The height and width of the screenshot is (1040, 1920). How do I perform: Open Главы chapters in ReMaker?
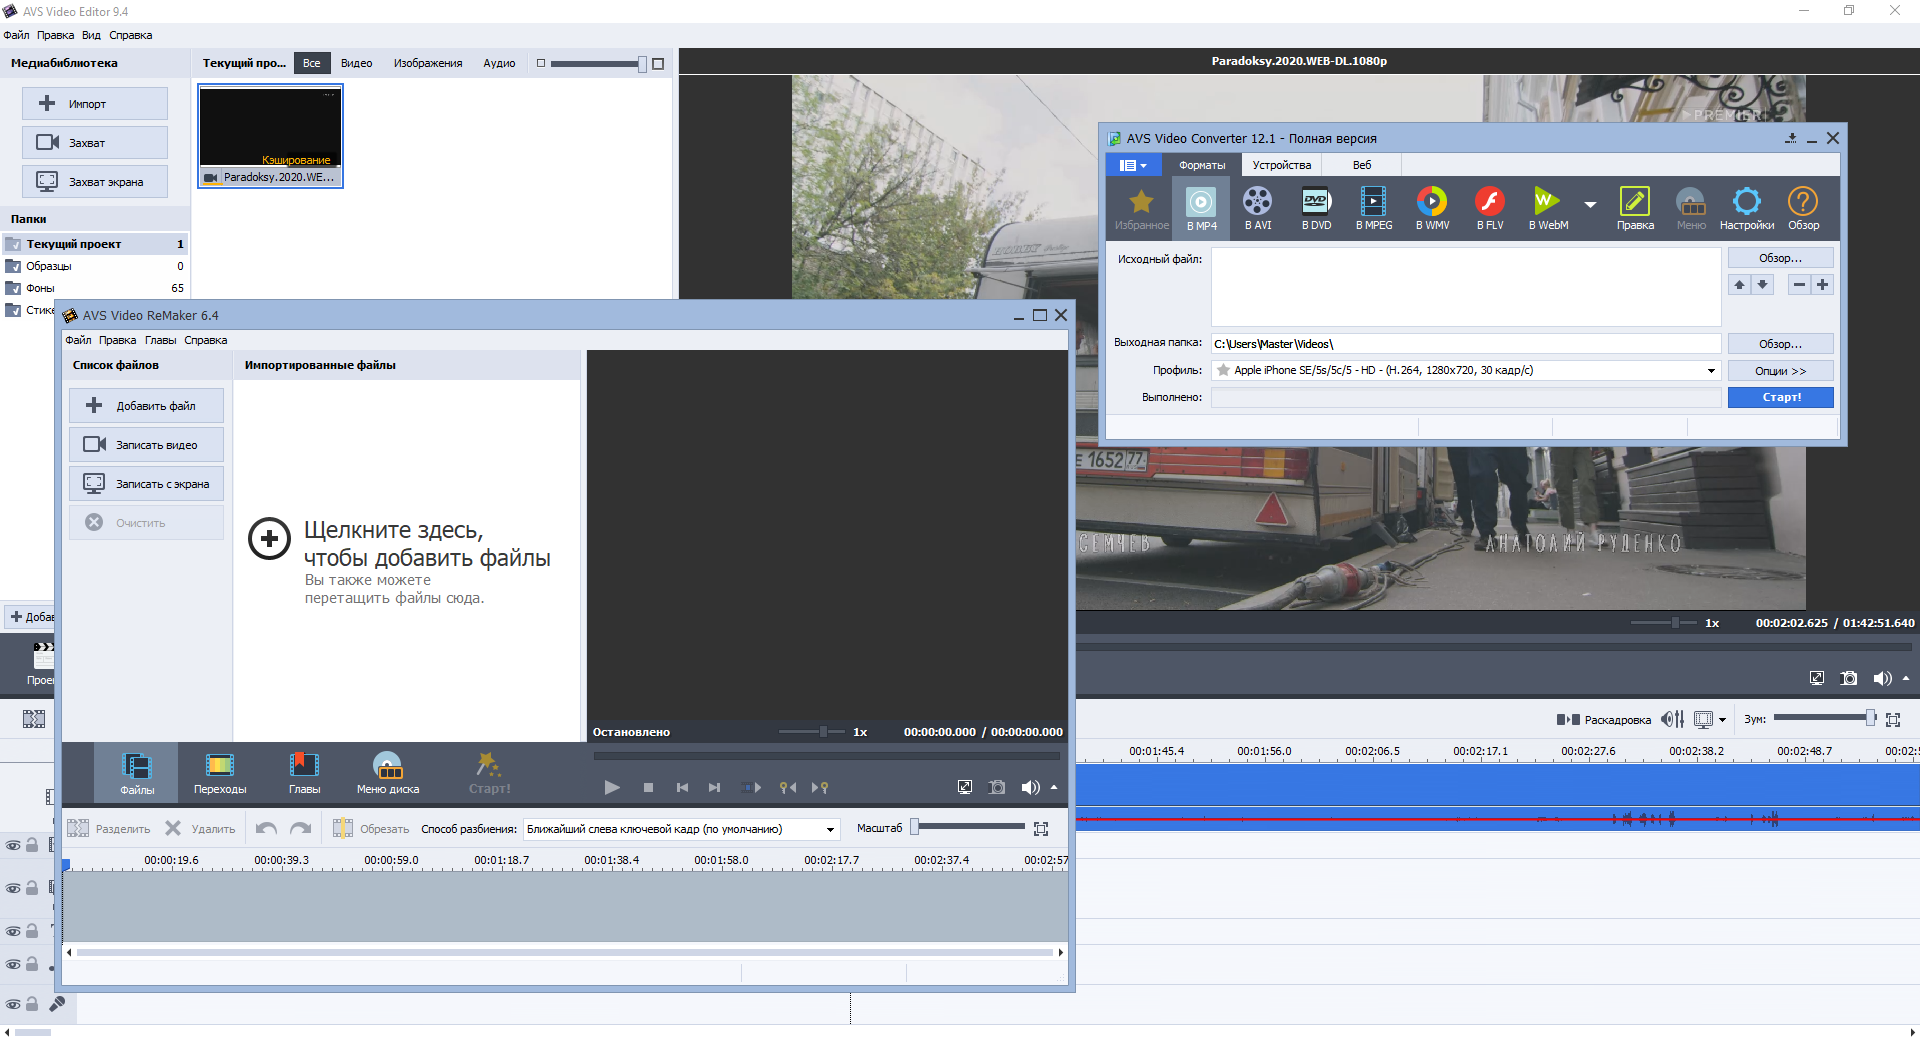pos(304,773)
